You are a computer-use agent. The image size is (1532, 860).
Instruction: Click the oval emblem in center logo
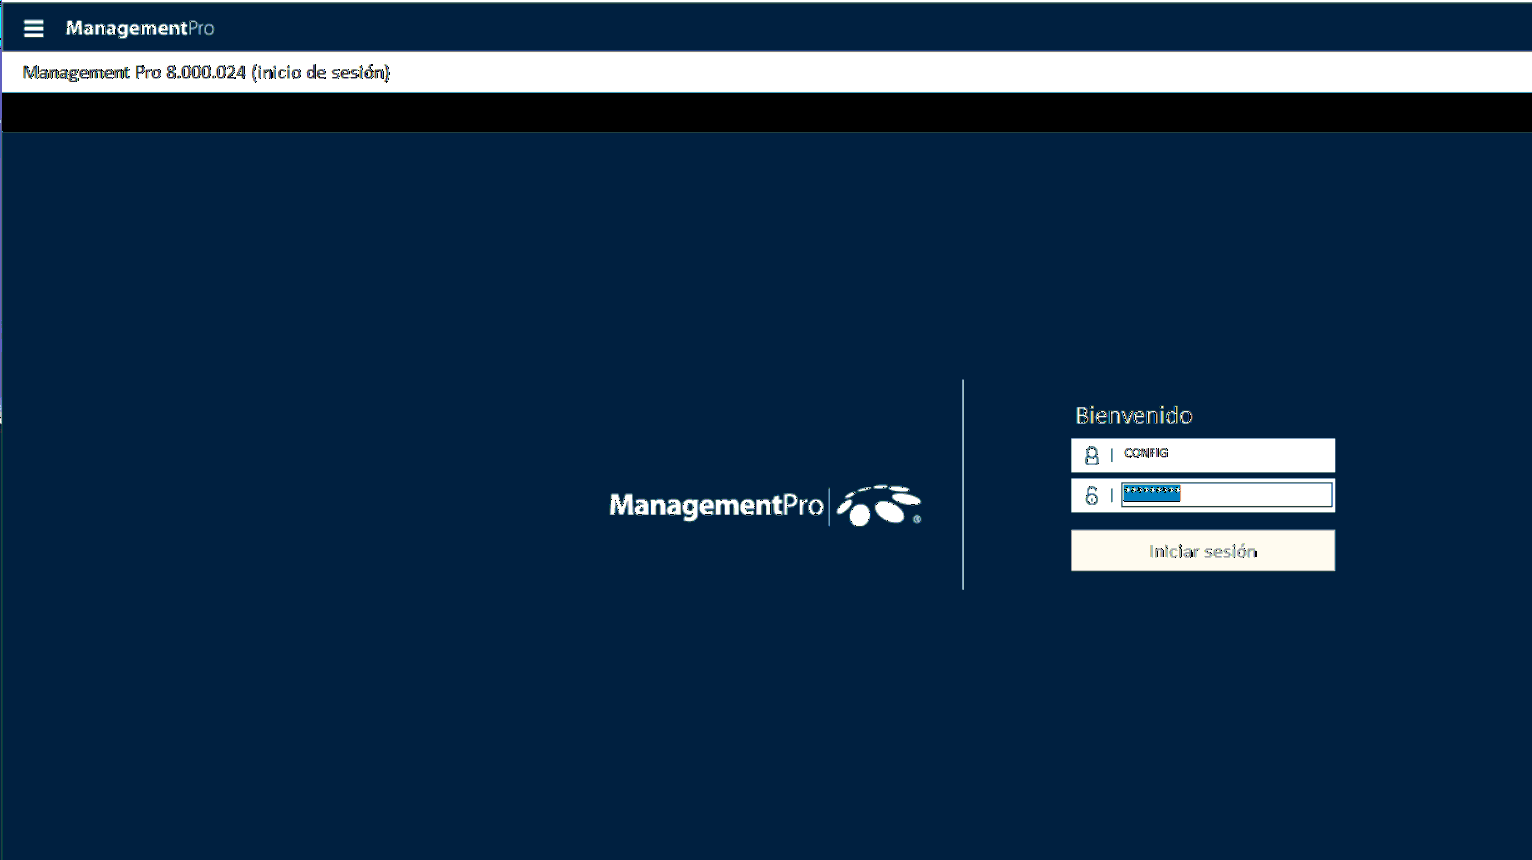879,506
